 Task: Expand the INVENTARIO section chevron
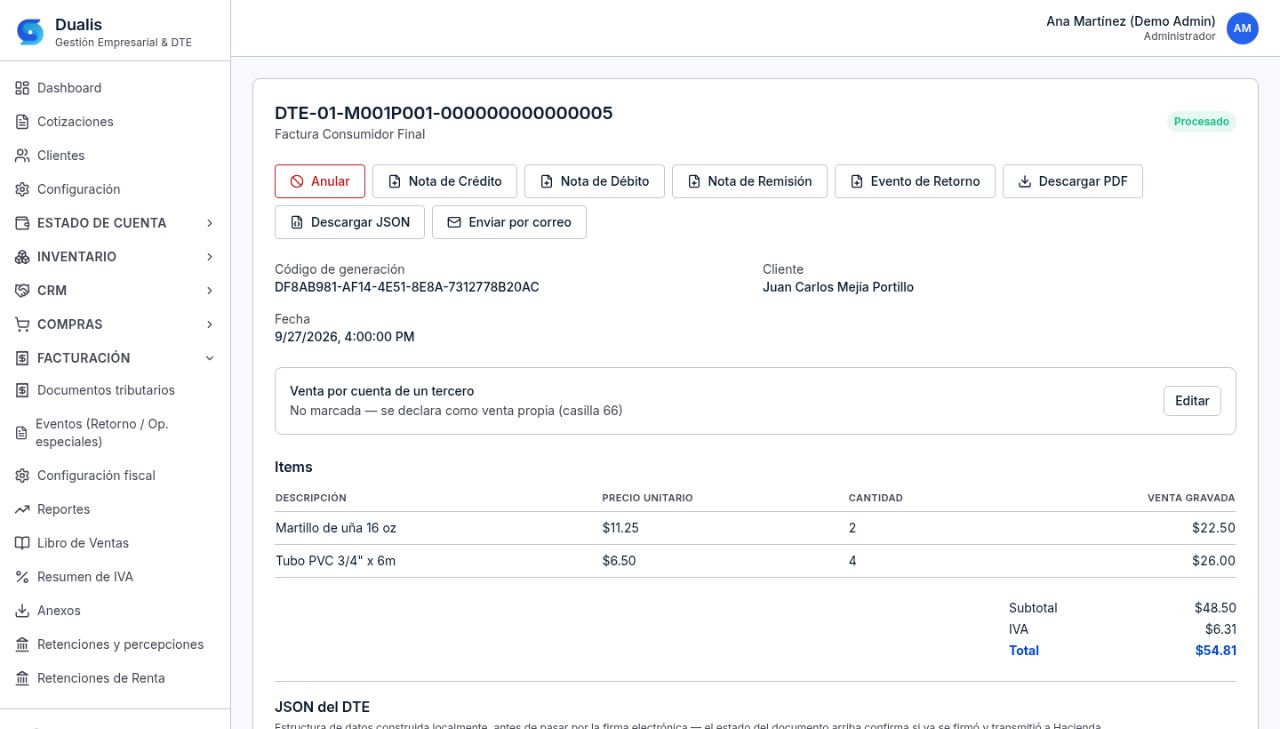coord(209,257)
